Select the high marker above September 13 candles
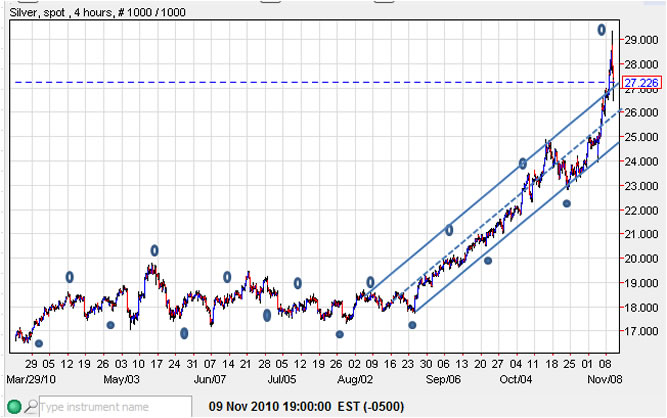The width and height of the screenshot is (667, 418). click(449, 230)
